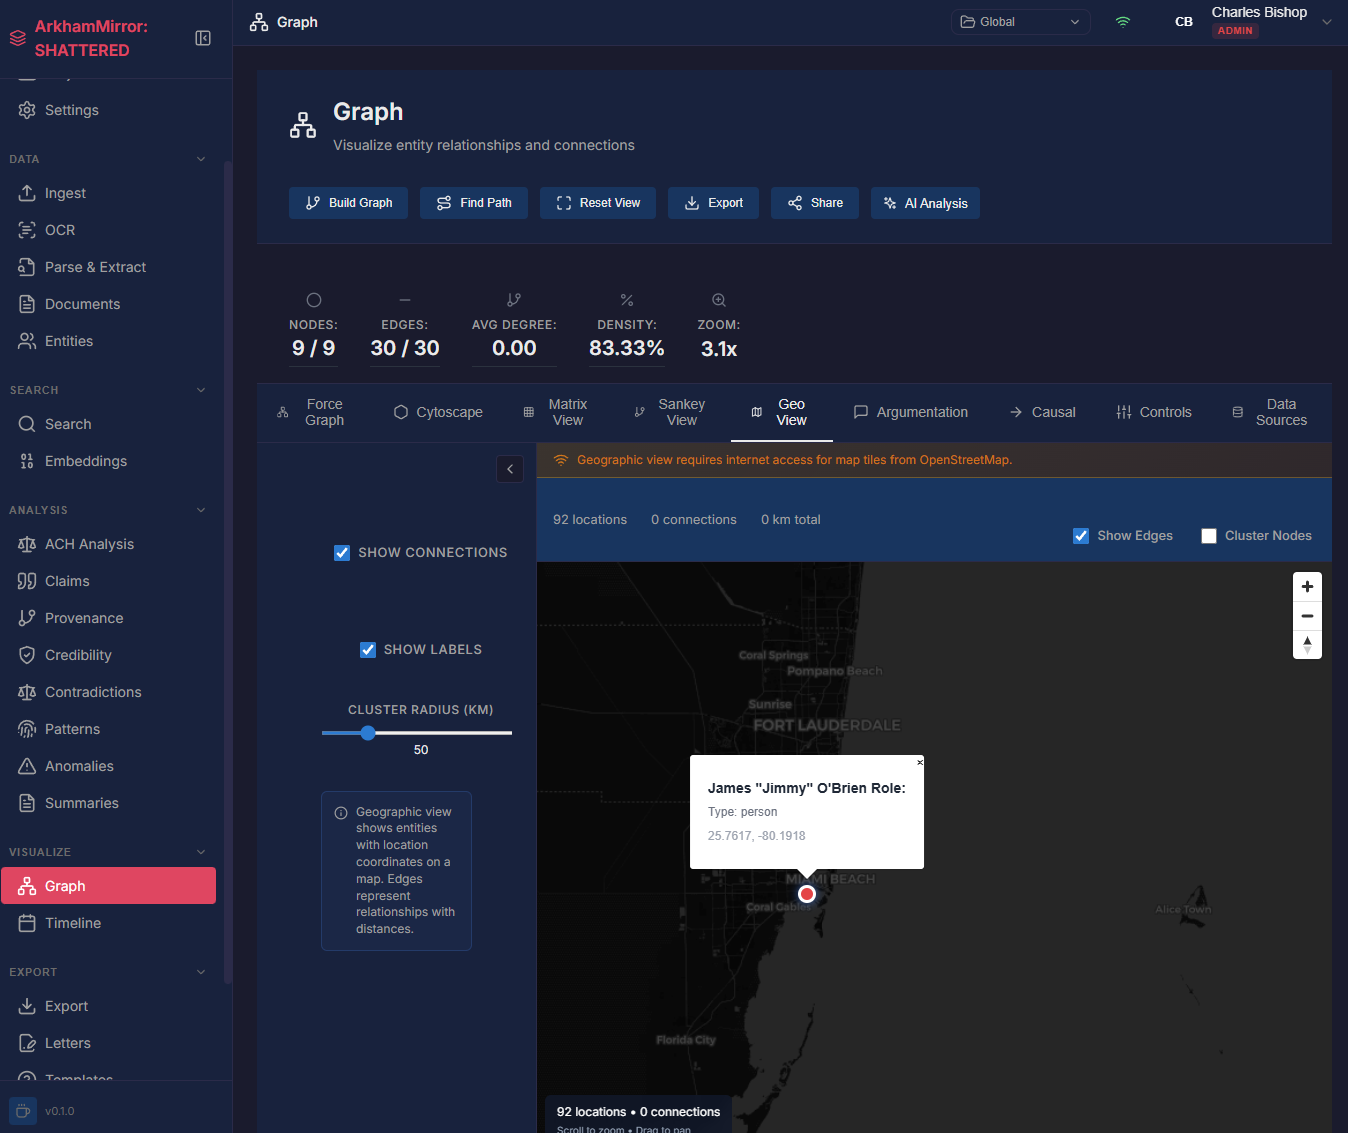Open the Contradictions analysis tool
The height and width of the screenshot is (1133, 1348).
(92, 692)
